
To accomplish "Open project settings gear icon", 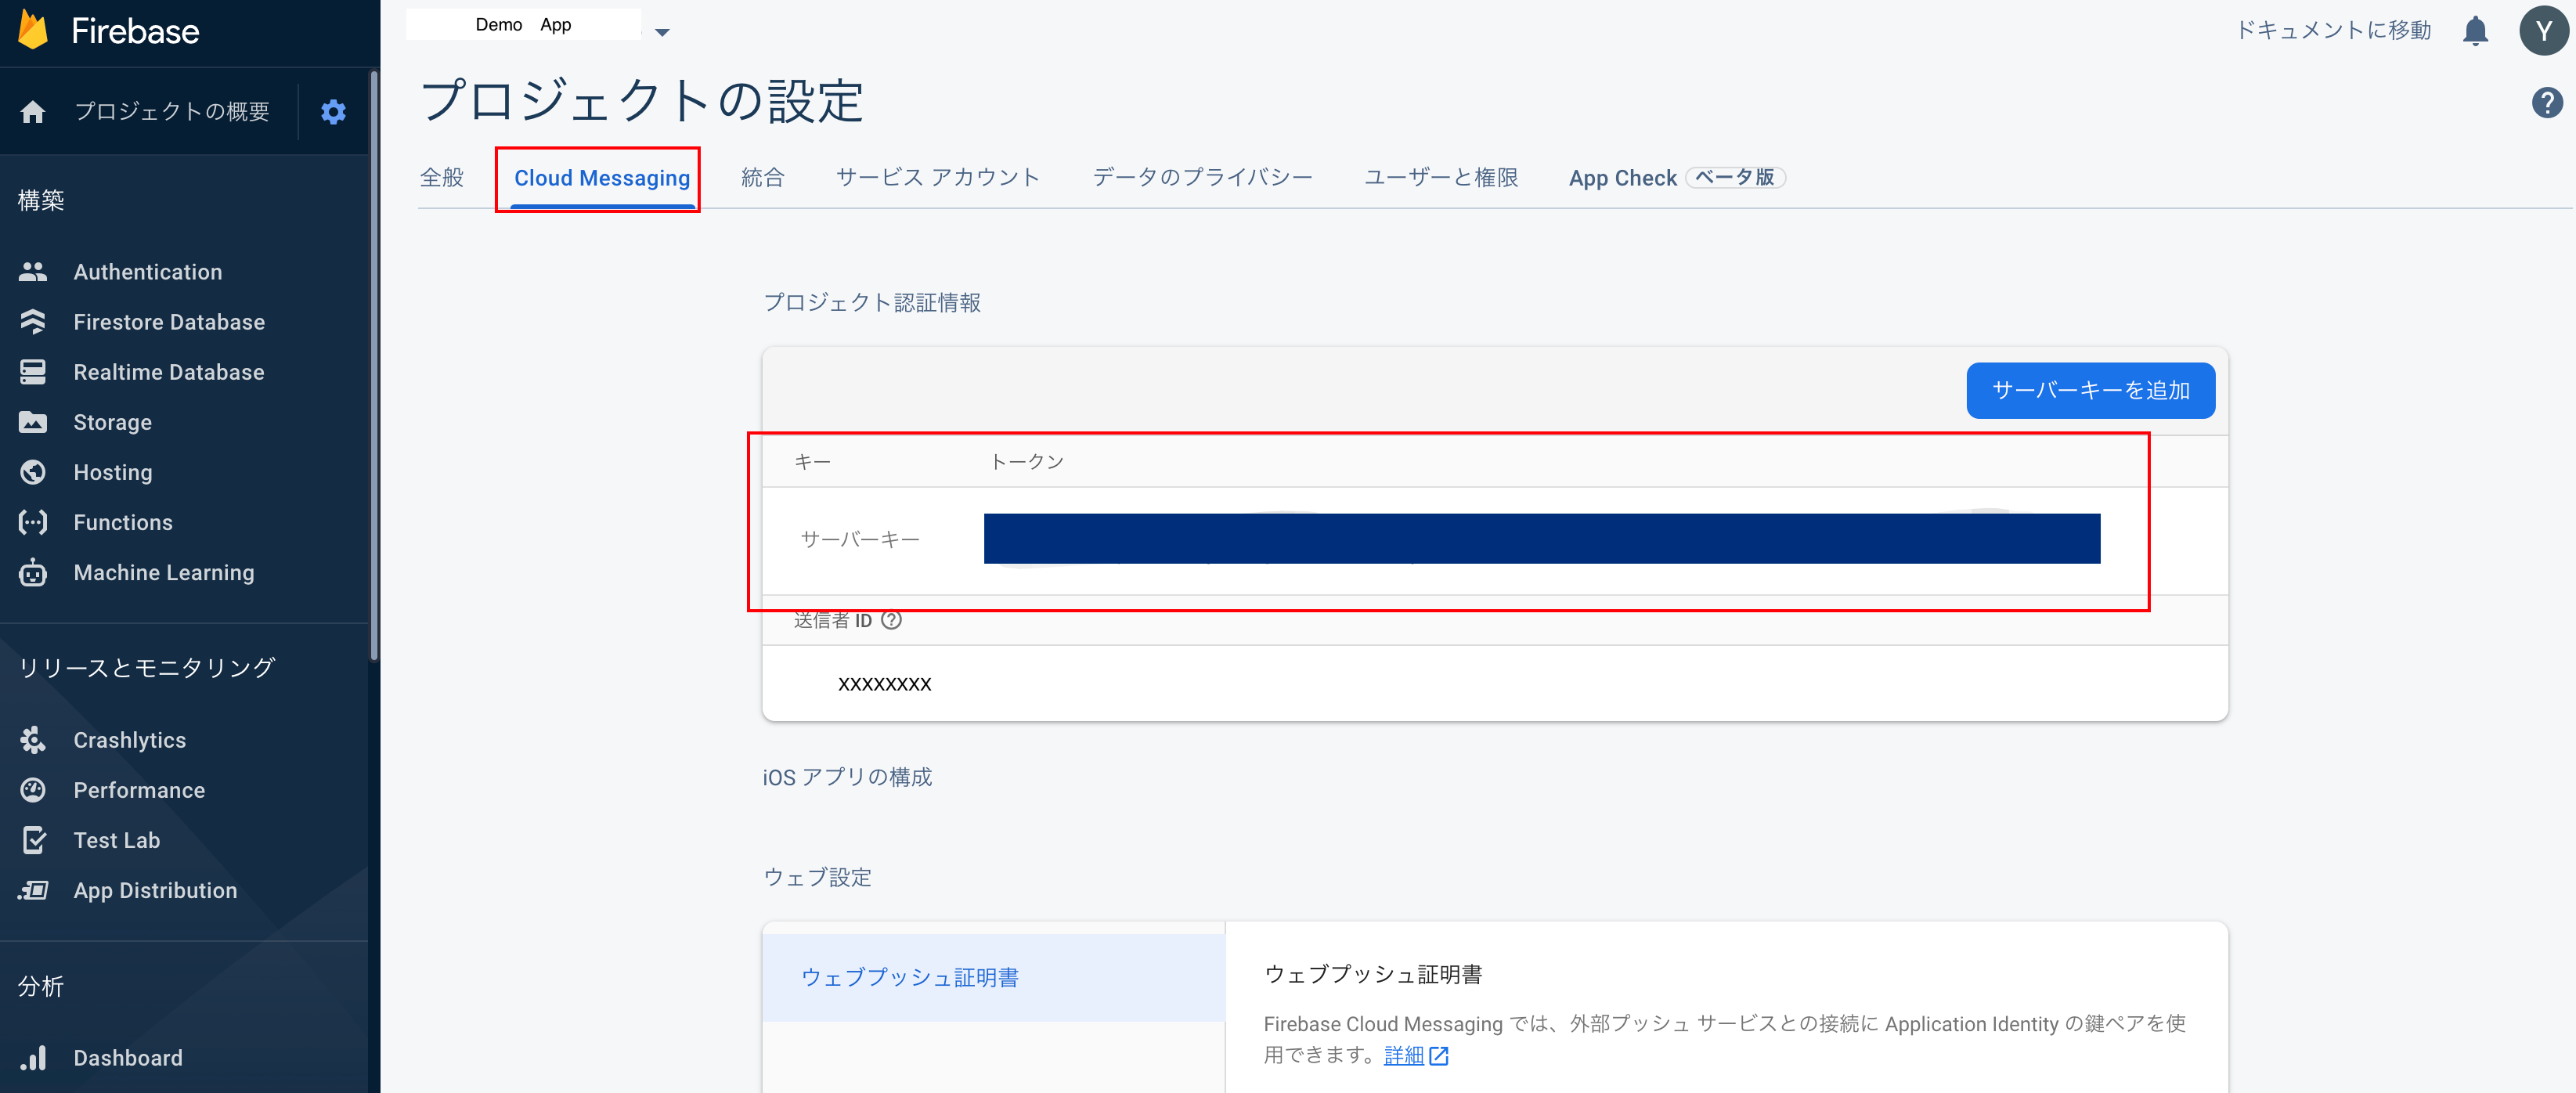I will (x=333, y=111).
